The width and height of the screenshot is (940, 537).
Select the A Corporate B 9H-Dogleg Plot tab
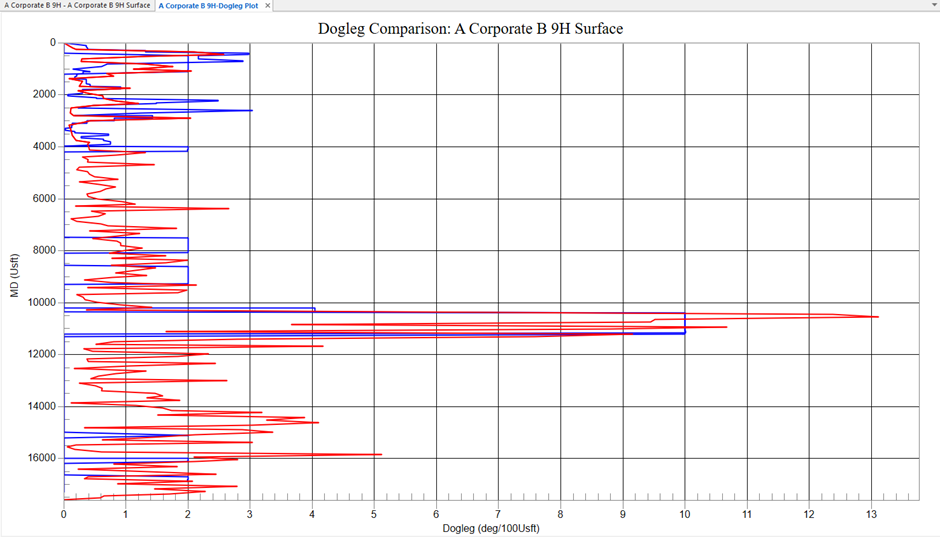[209, 6]
